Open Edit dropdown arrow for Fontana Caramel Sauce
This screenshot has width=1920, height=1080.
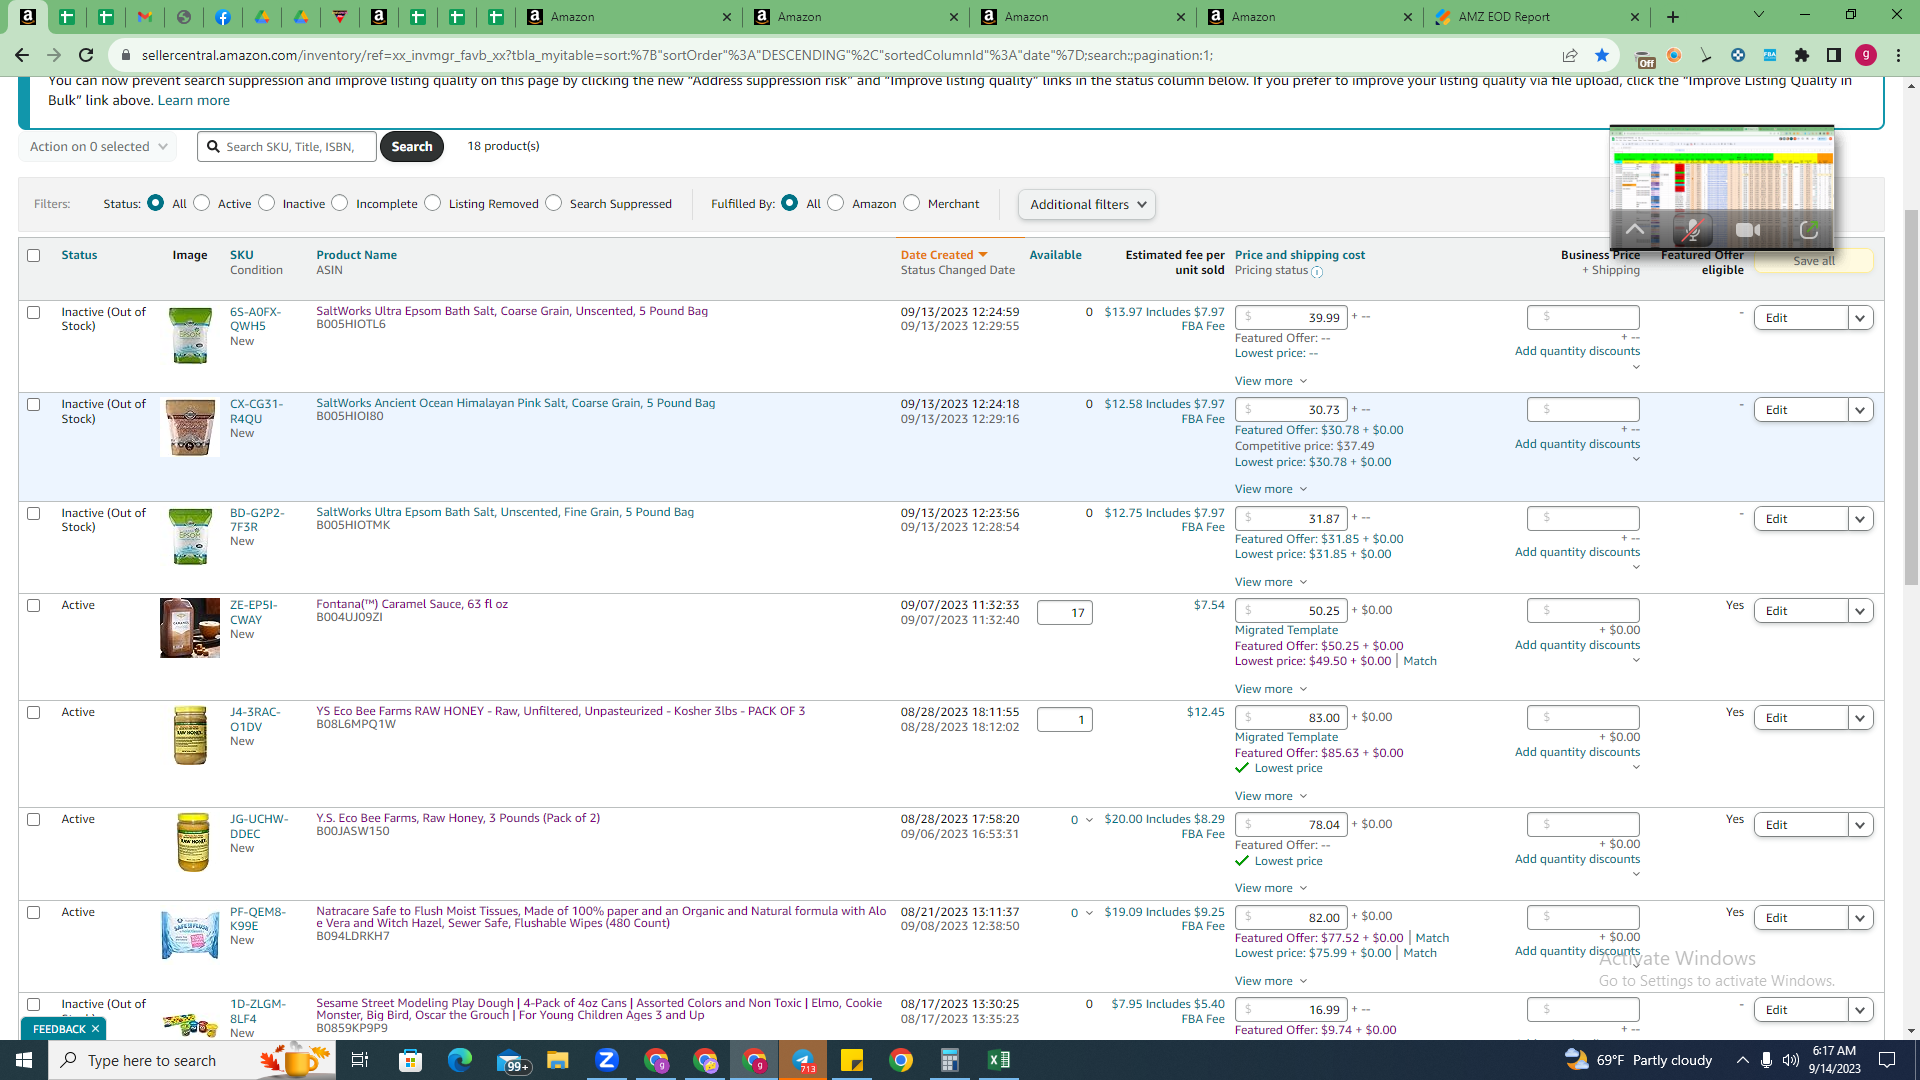coord(1860,611)
